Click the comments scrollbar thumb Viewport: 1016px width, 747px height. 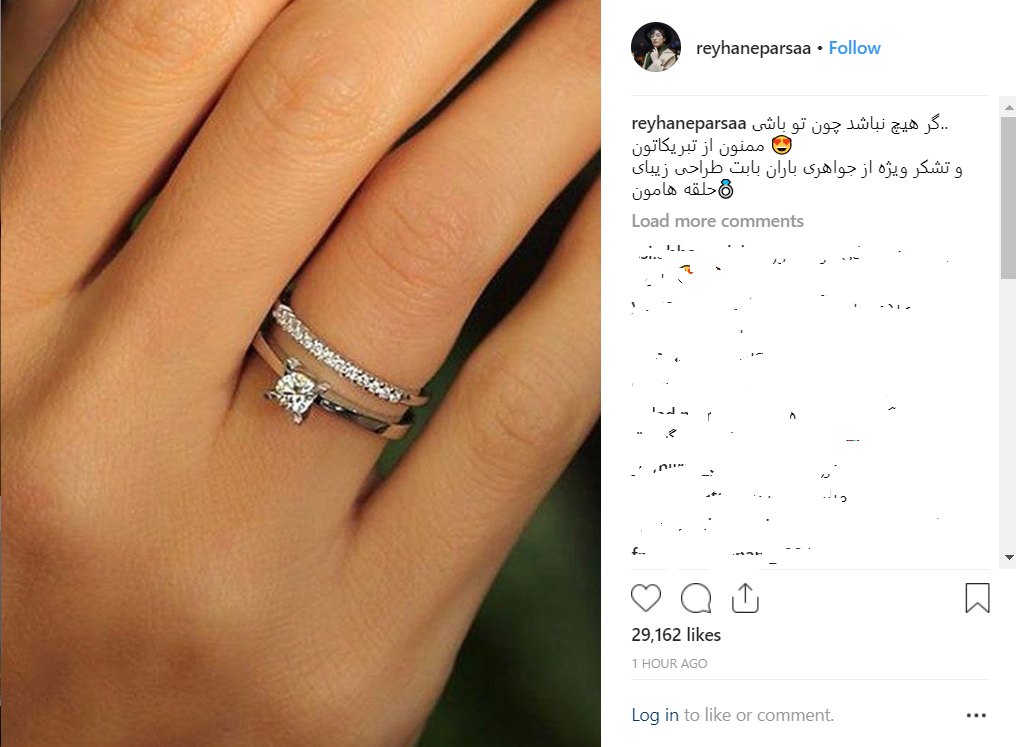1008,198
